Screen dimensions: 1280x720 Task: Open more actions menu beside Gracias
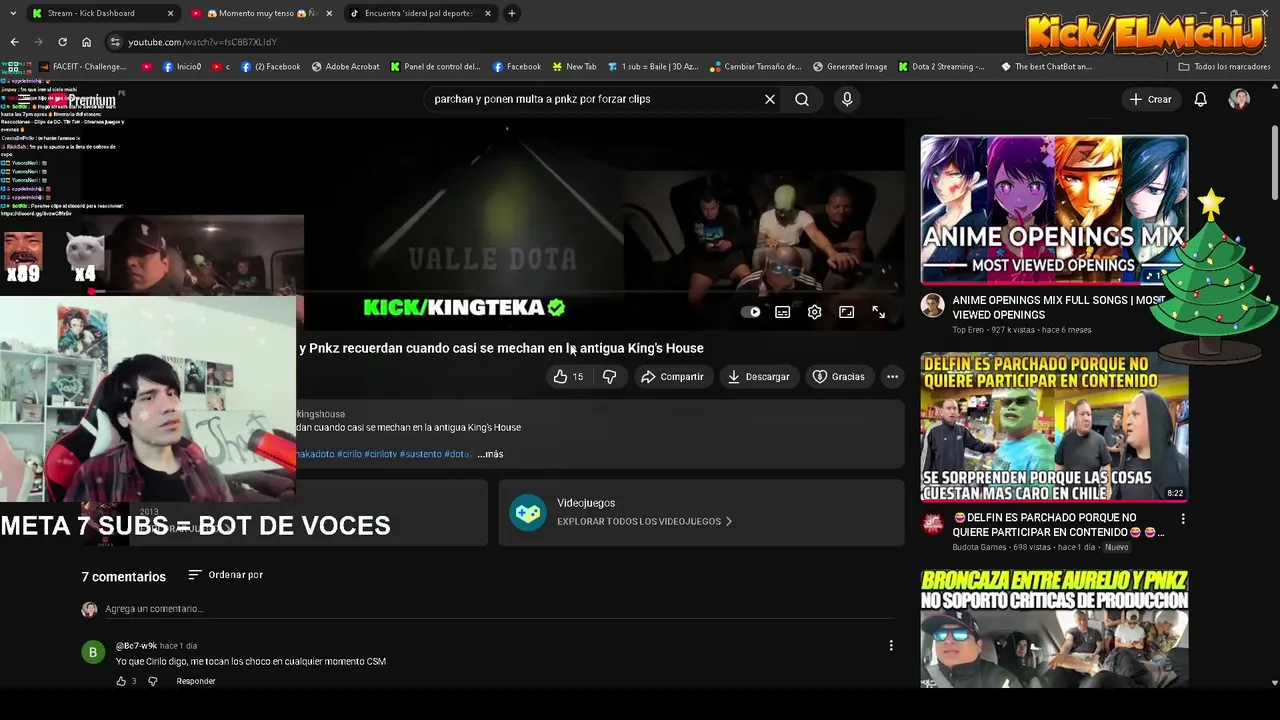click(x=892, y=377)
